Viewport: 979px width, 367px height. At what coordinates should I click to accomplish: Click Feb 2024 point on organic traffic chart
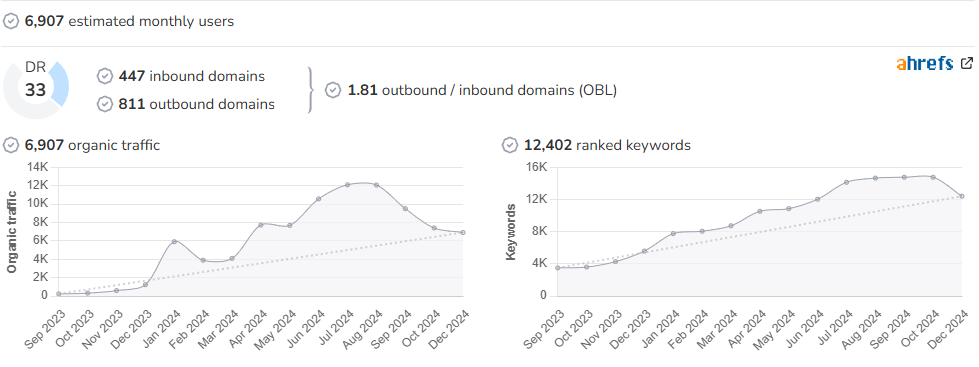click(x=203, y=260)
